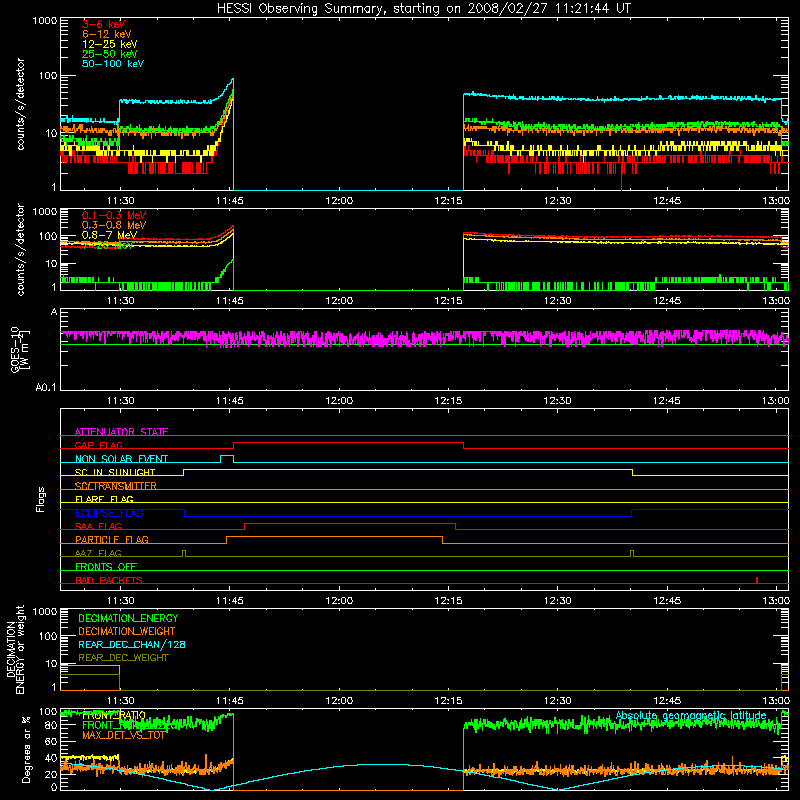Select the PARTICLE_FLAG label
This screenshot has width=800, height=800.
point(112,539)
